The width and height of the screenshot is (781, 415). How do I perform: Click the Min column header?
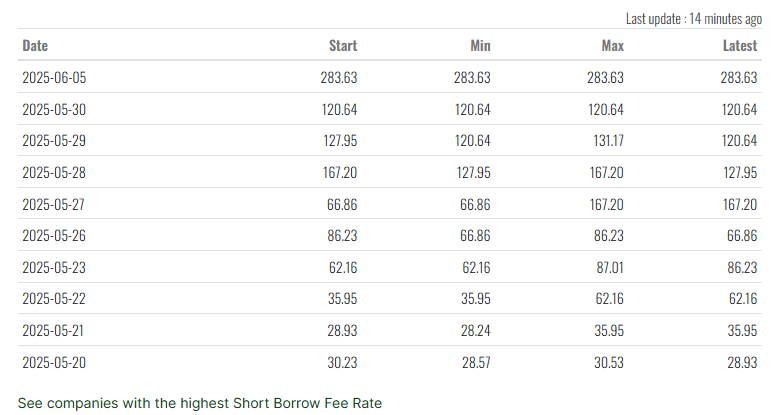point(480,46)
